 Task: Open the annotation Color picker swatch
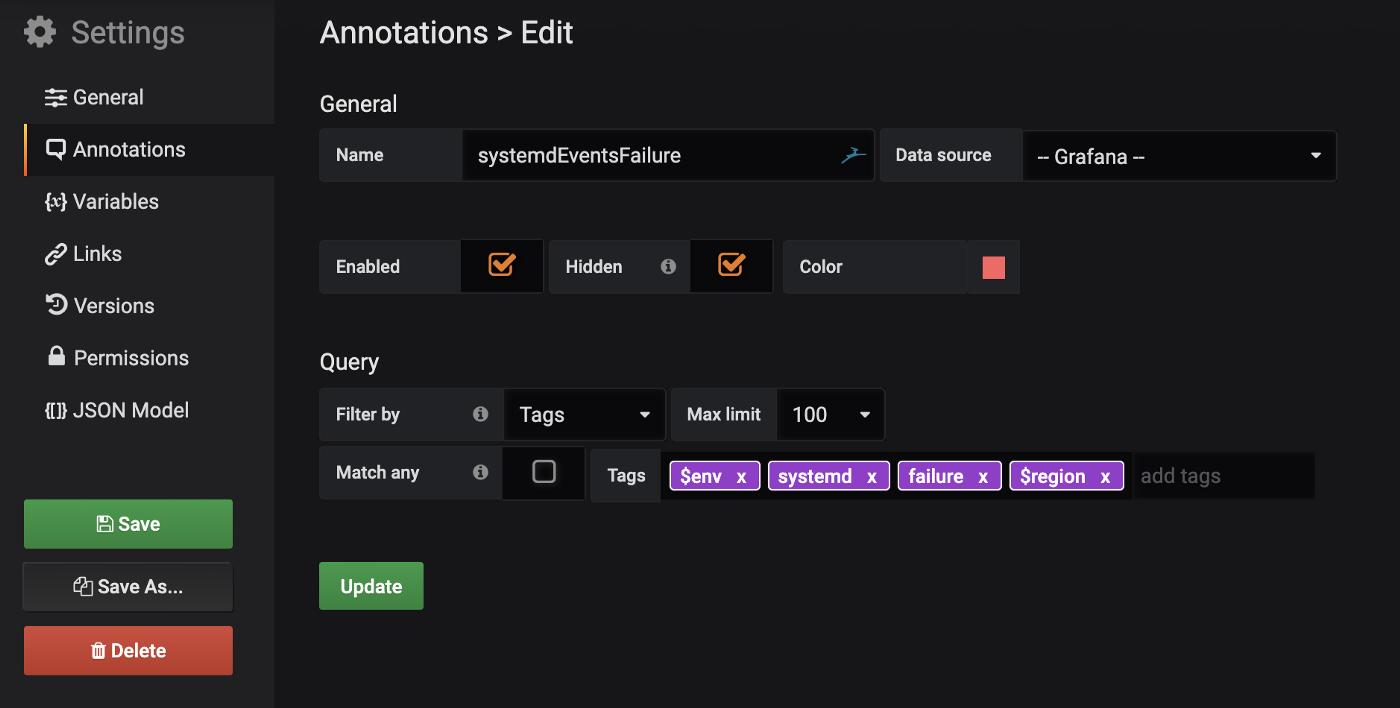[x=992, y=266]
